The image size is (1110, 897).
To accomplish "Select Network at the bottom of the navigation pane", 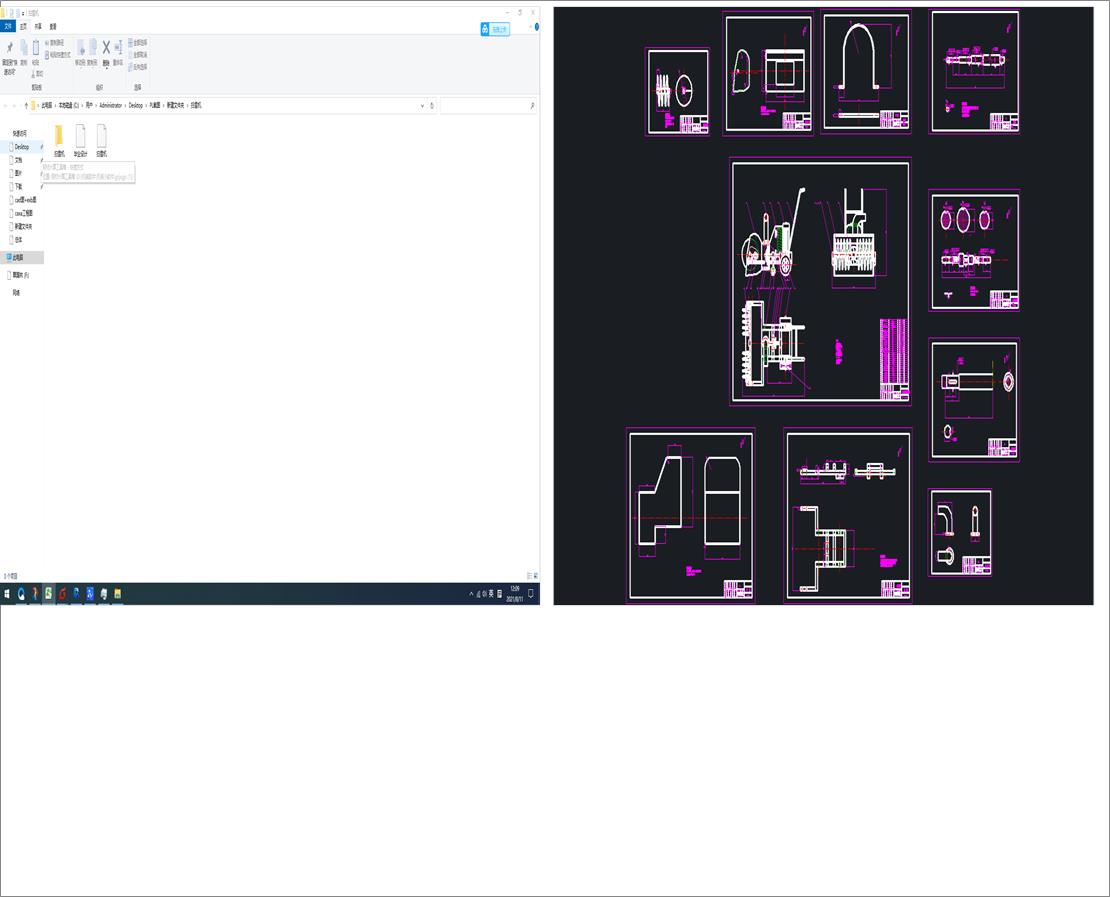I will point(16,292).
